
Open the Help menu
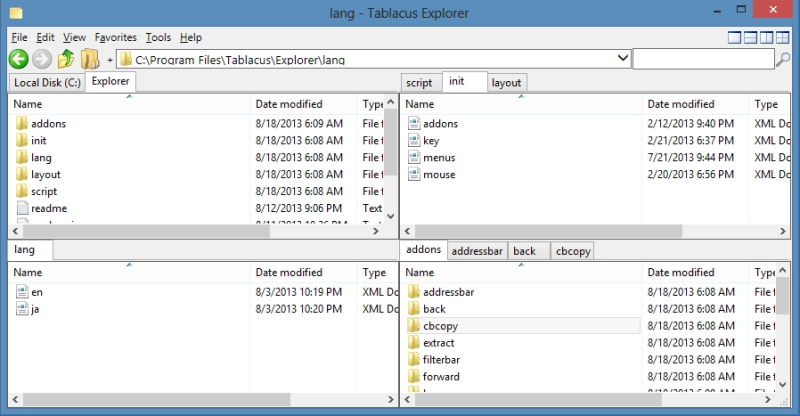pos(190,37)
